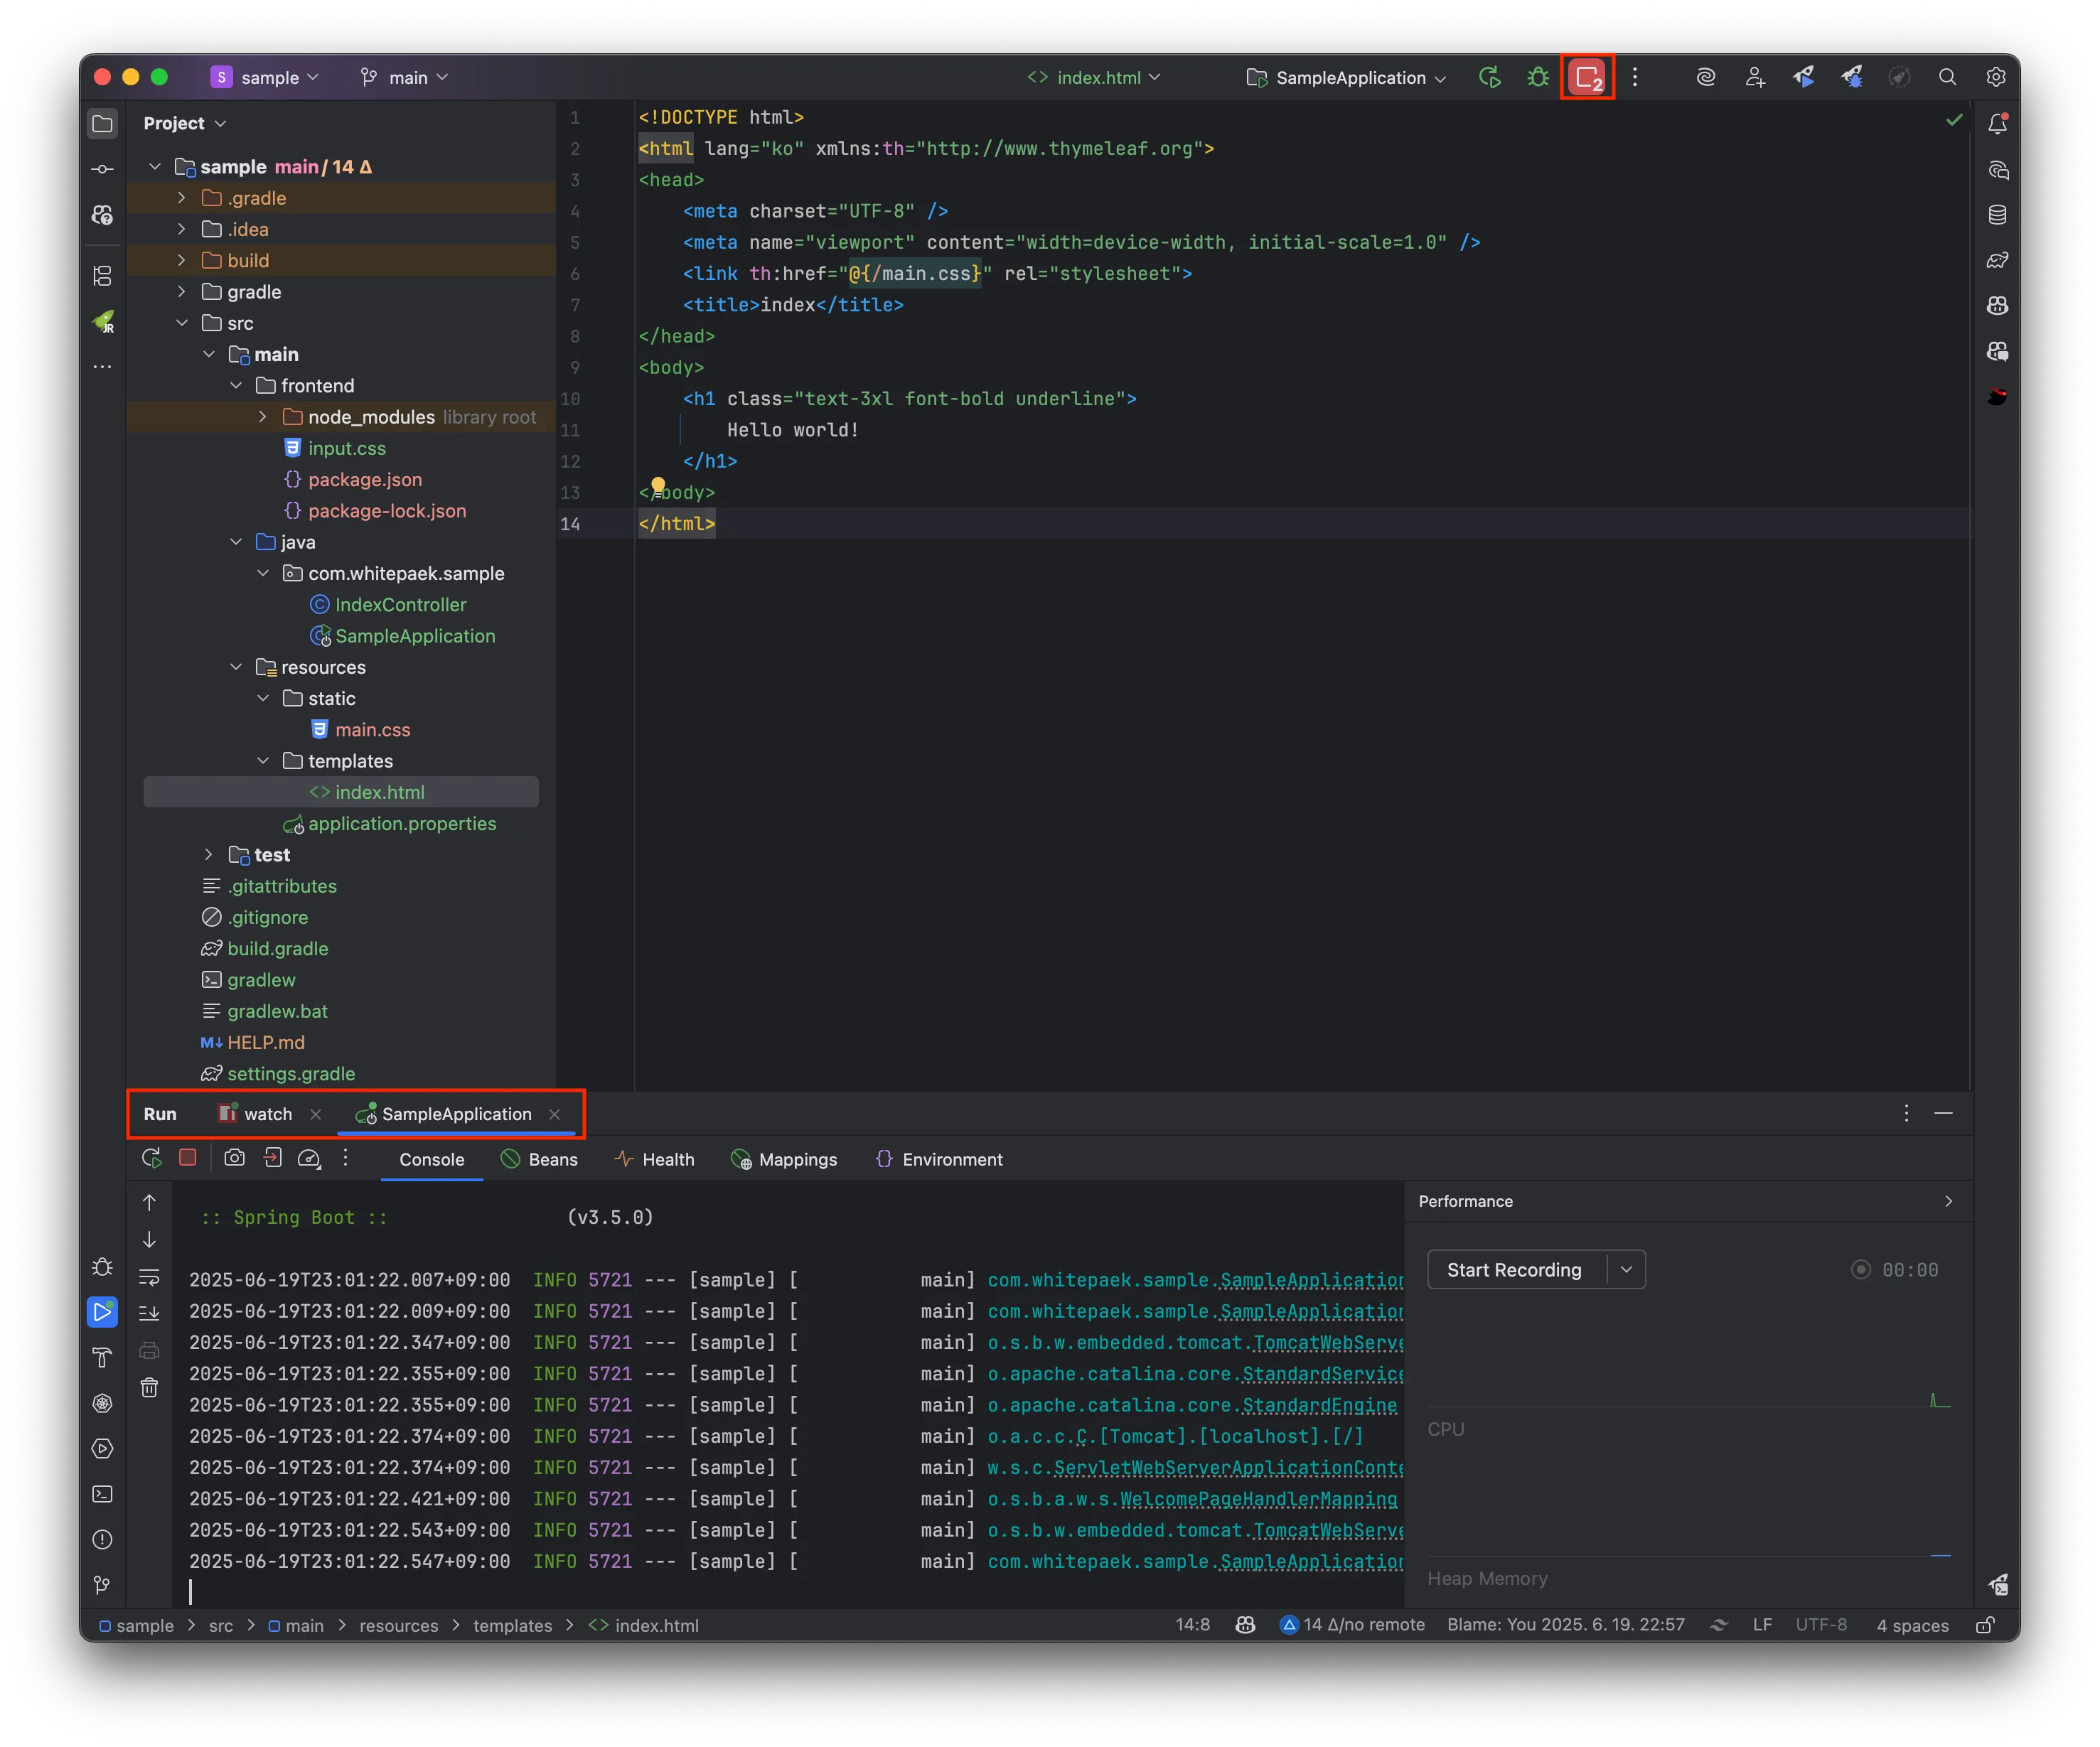Open 4 spaces indent settings
This screenshot has height=1747, width=2100.
(x=1913, y=1625)
